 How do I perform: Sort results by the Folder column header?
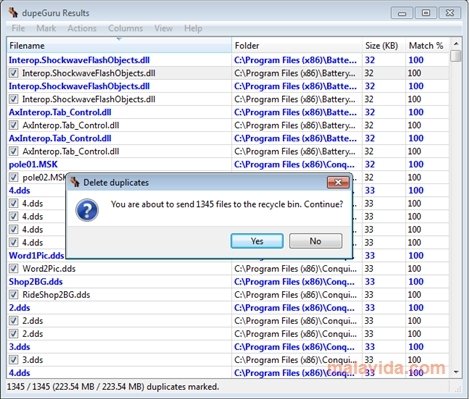(297, 46)
